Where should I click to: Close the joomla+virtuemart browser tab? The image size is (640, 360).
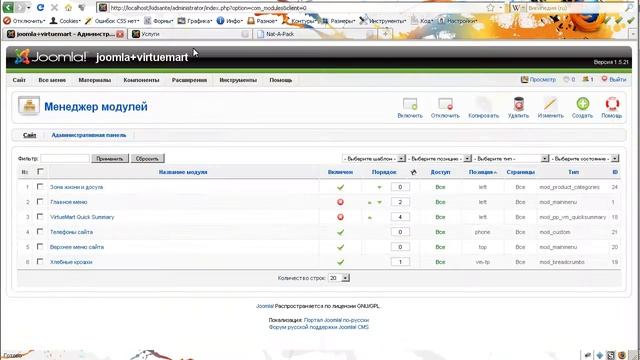(120, 34)
